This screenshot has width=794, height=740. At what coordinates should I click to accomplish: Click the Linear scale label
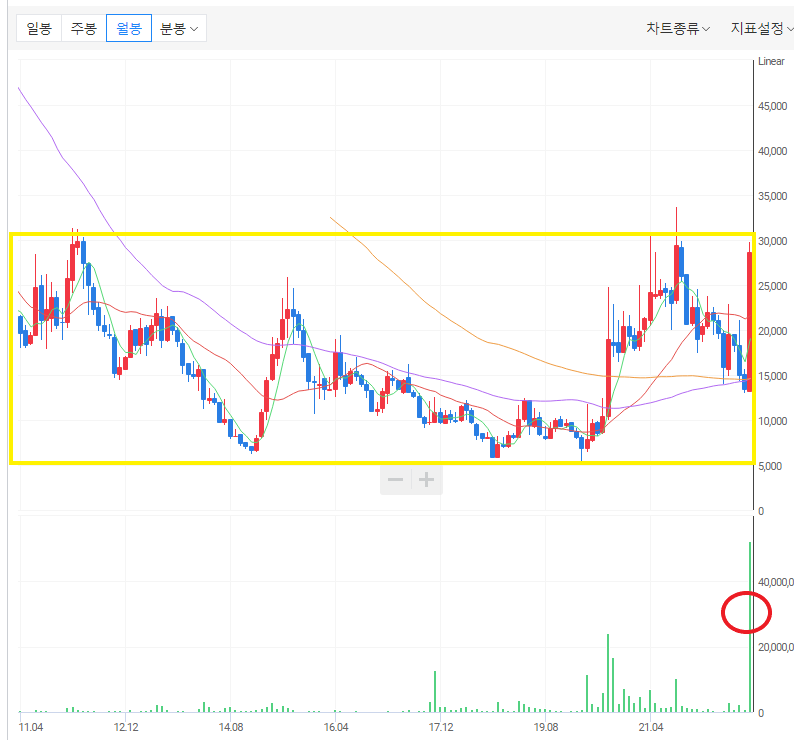coord(771,61)
